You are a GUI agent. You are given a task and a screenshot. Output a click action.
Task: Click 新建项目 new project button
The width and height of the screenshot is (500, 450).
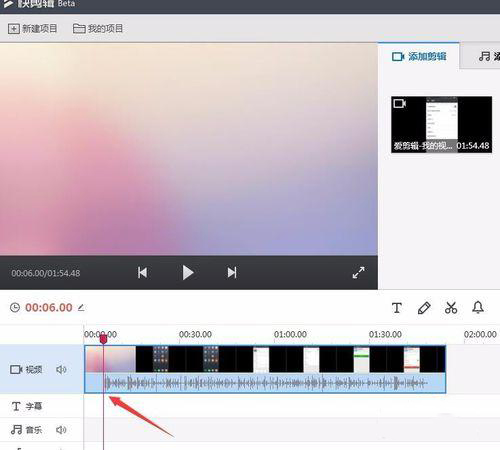click(x=32, y=29)
